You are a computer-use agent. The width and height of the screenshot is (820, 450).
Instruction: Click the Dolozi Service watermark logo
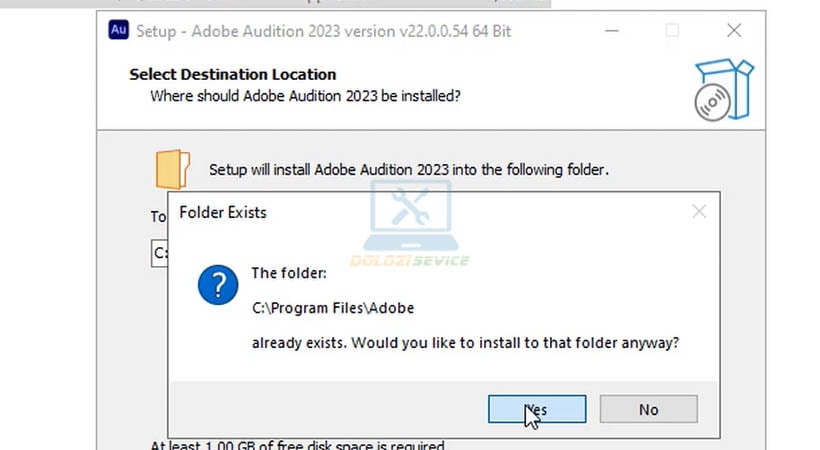tap(414, 225)
